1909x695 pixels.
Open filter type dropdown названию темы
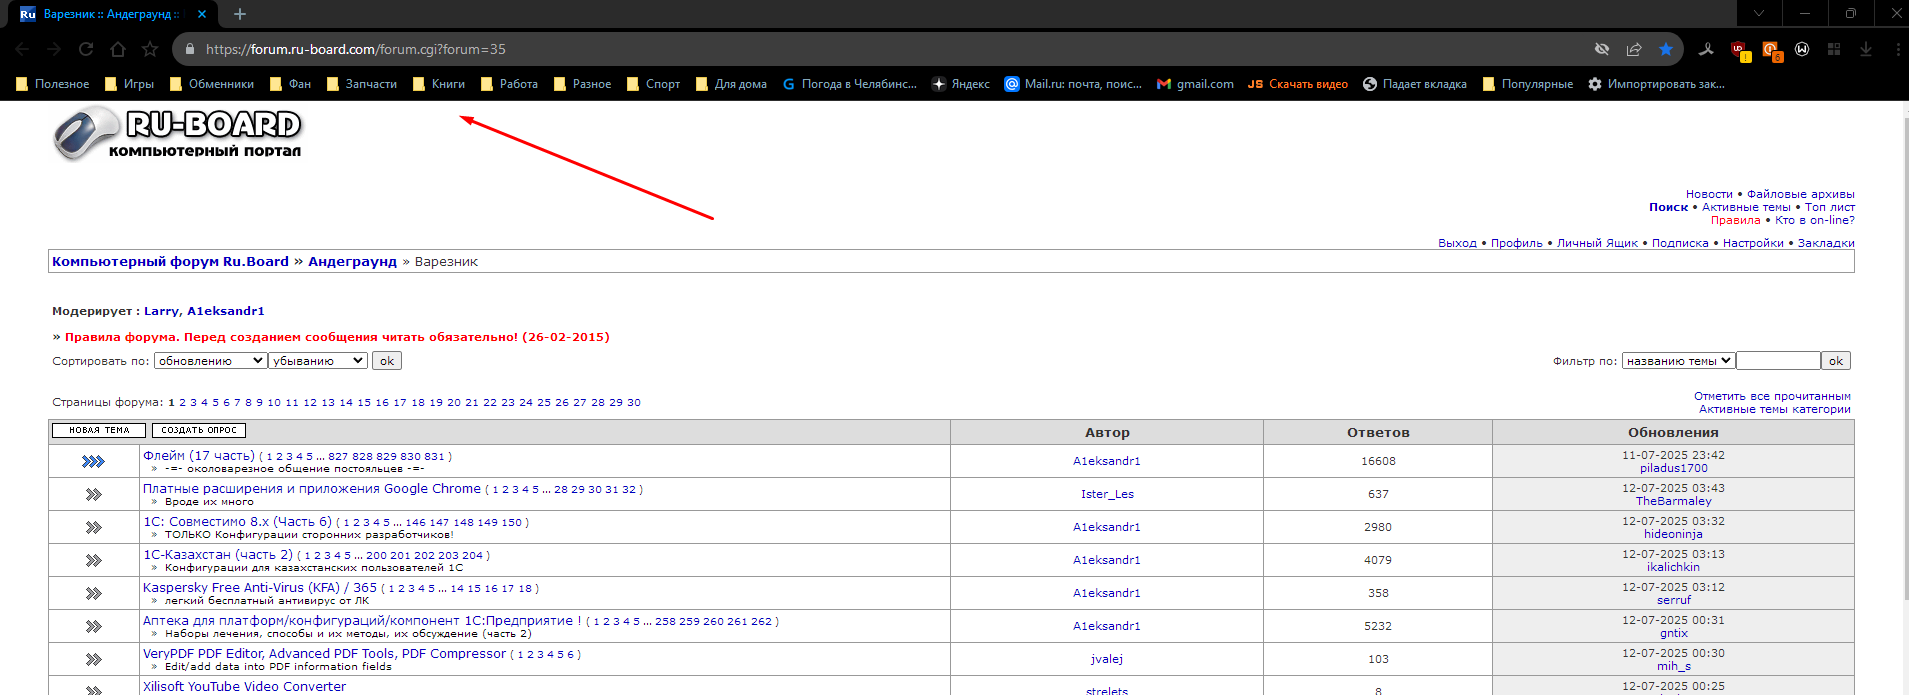pyautogui.click(x=1678, y=361)
